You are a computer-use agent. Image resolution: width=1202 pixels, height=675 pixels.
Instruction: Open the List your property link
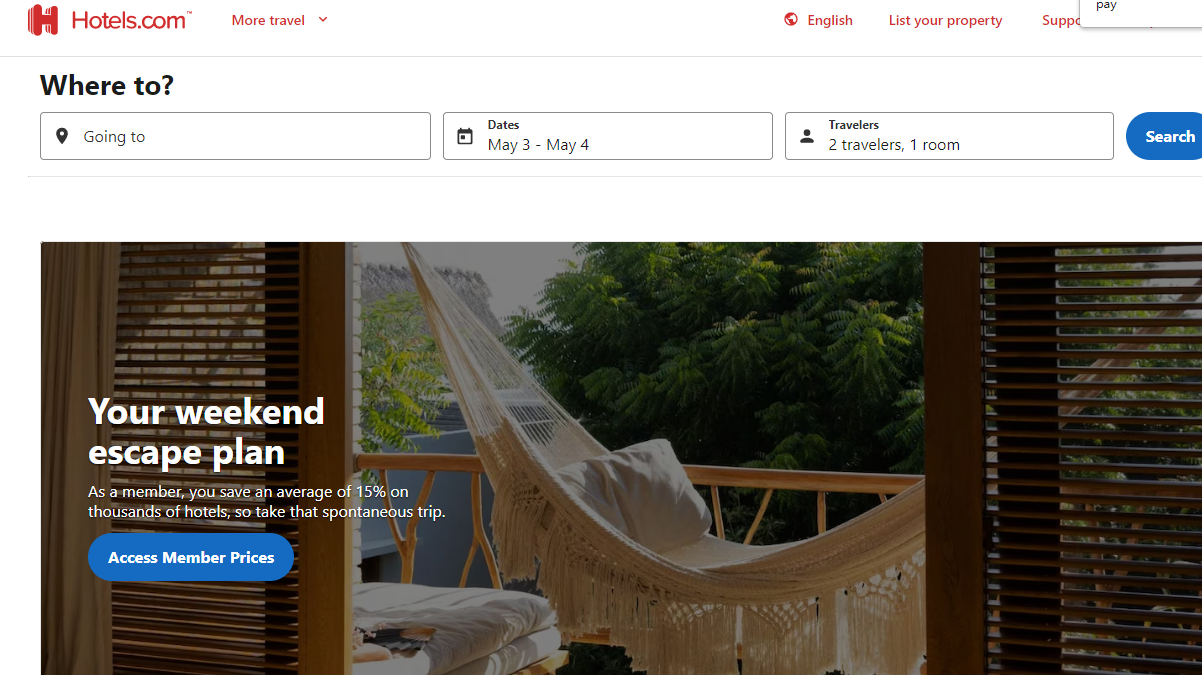coord(945,20)
